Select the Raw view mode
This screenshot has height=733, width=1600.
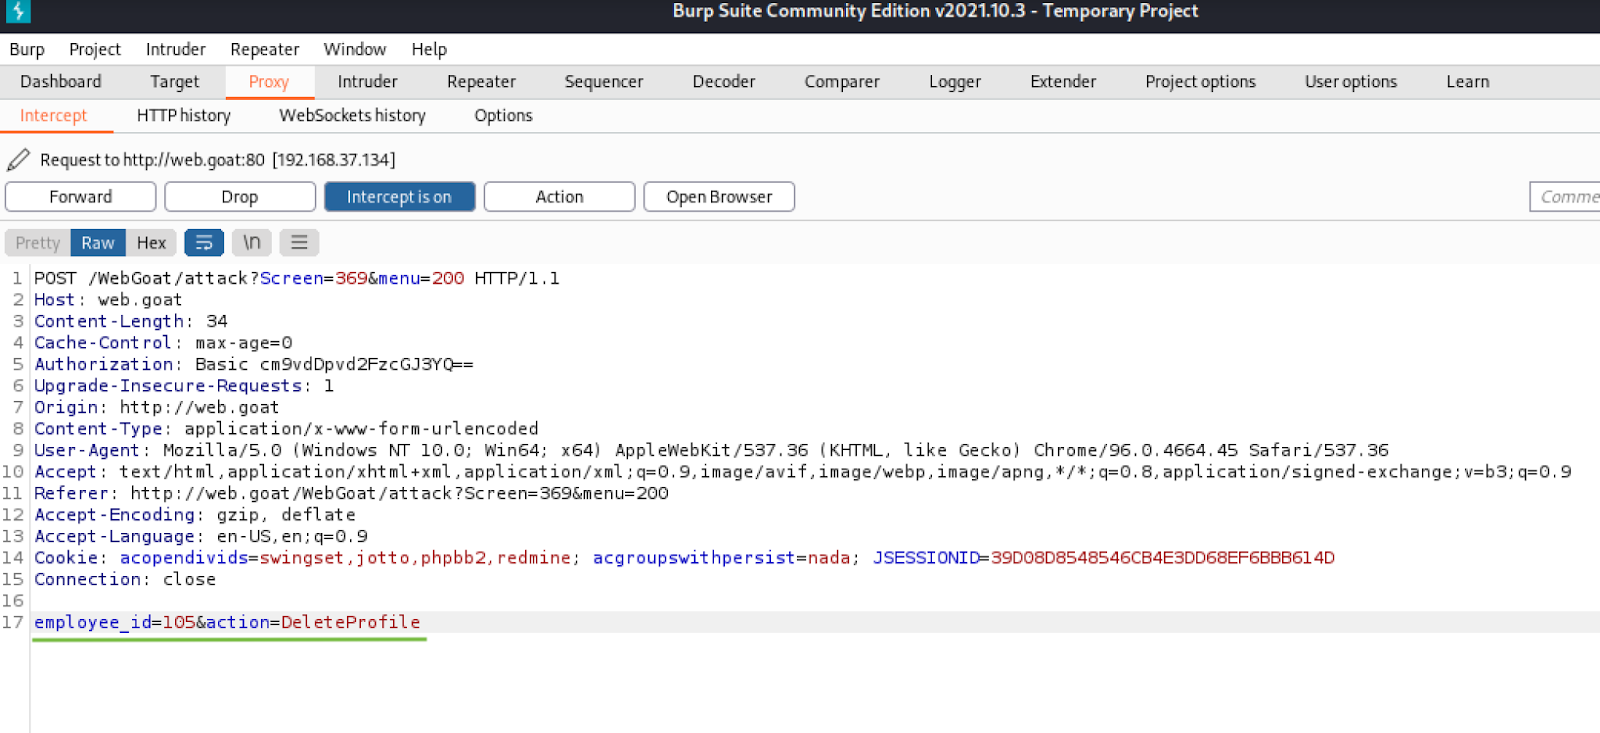point(98,243)
